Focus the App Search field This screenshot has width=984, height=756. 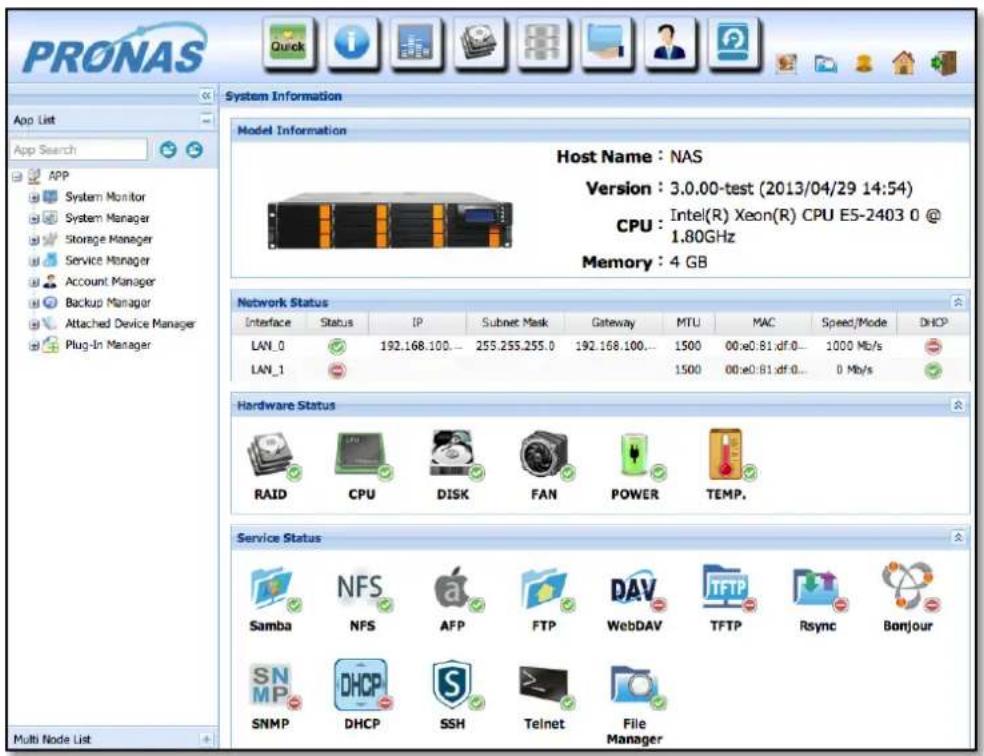click(79, 149)
